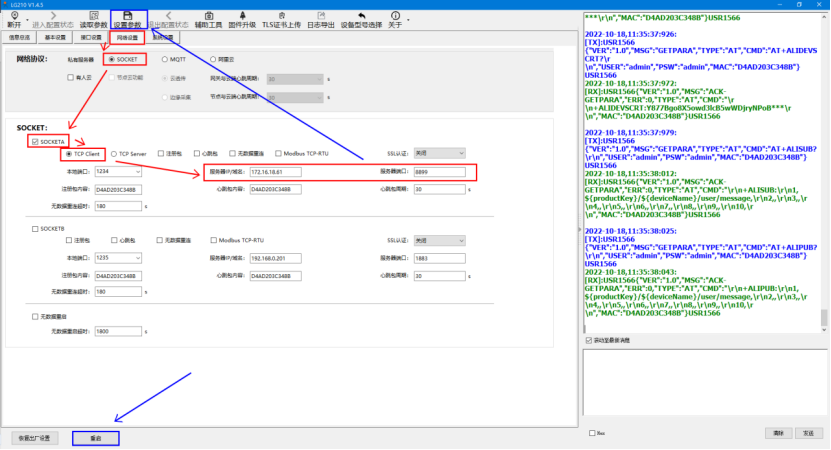Enable the SOCKETB checkbox
The image size is (831, 450).
(x=35, y=228)
